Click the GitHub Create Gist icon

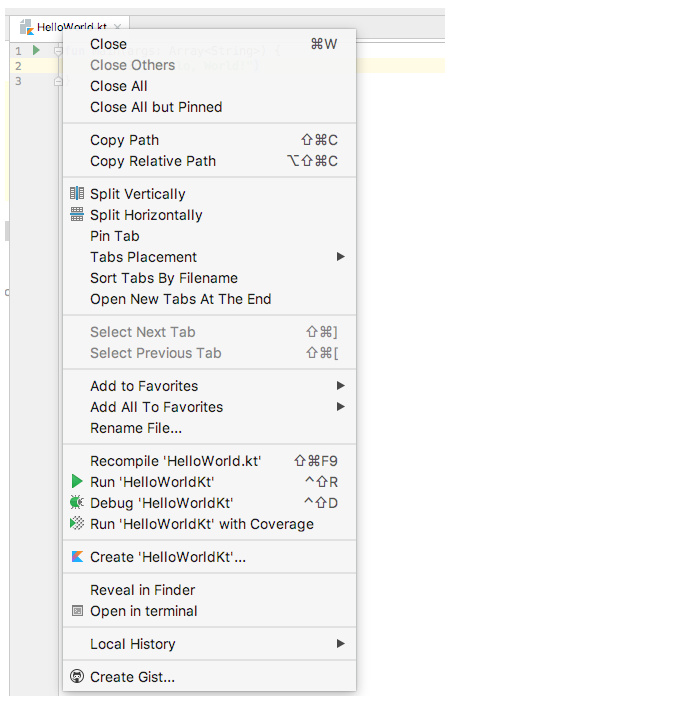pyautogui.click(x=77, y=677)
